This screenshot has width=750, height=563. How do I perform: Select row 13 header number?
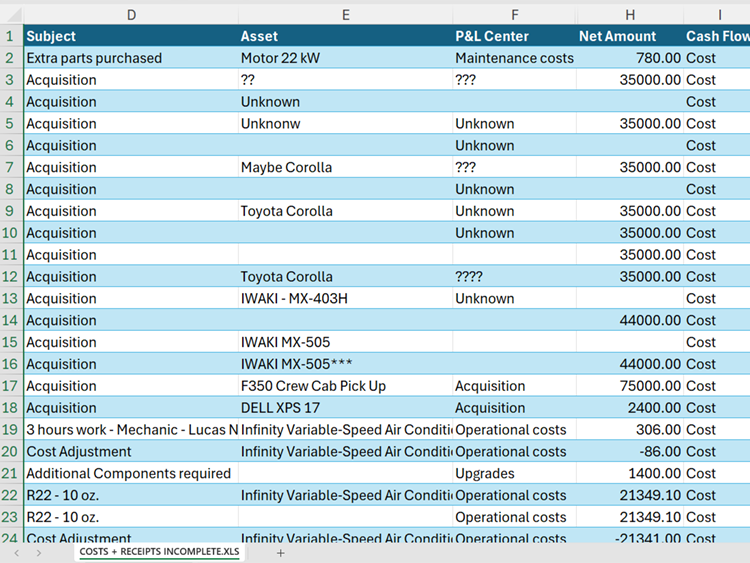[x=10, y=298]
